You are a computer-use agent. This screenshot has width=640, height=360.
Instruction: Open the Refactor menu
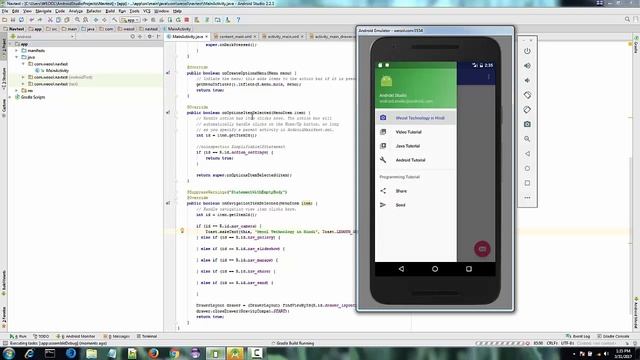pyautogui.click(x=93, y=11)
